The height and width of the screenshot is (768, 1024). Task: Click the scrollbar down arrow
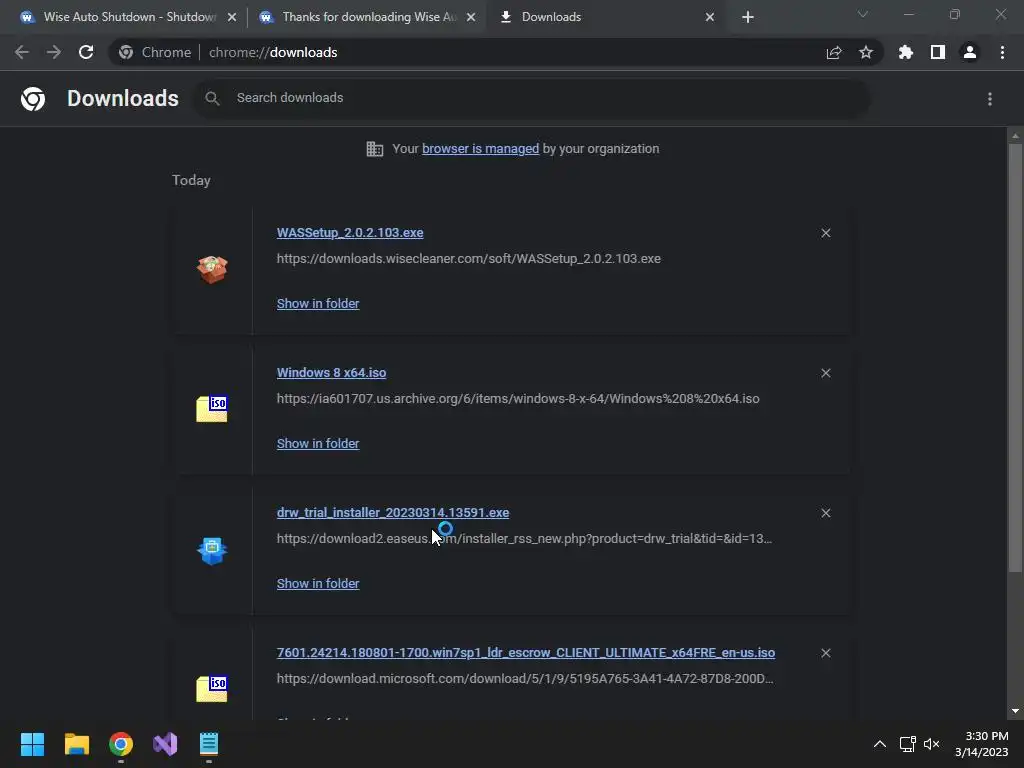pos(1015,711)
